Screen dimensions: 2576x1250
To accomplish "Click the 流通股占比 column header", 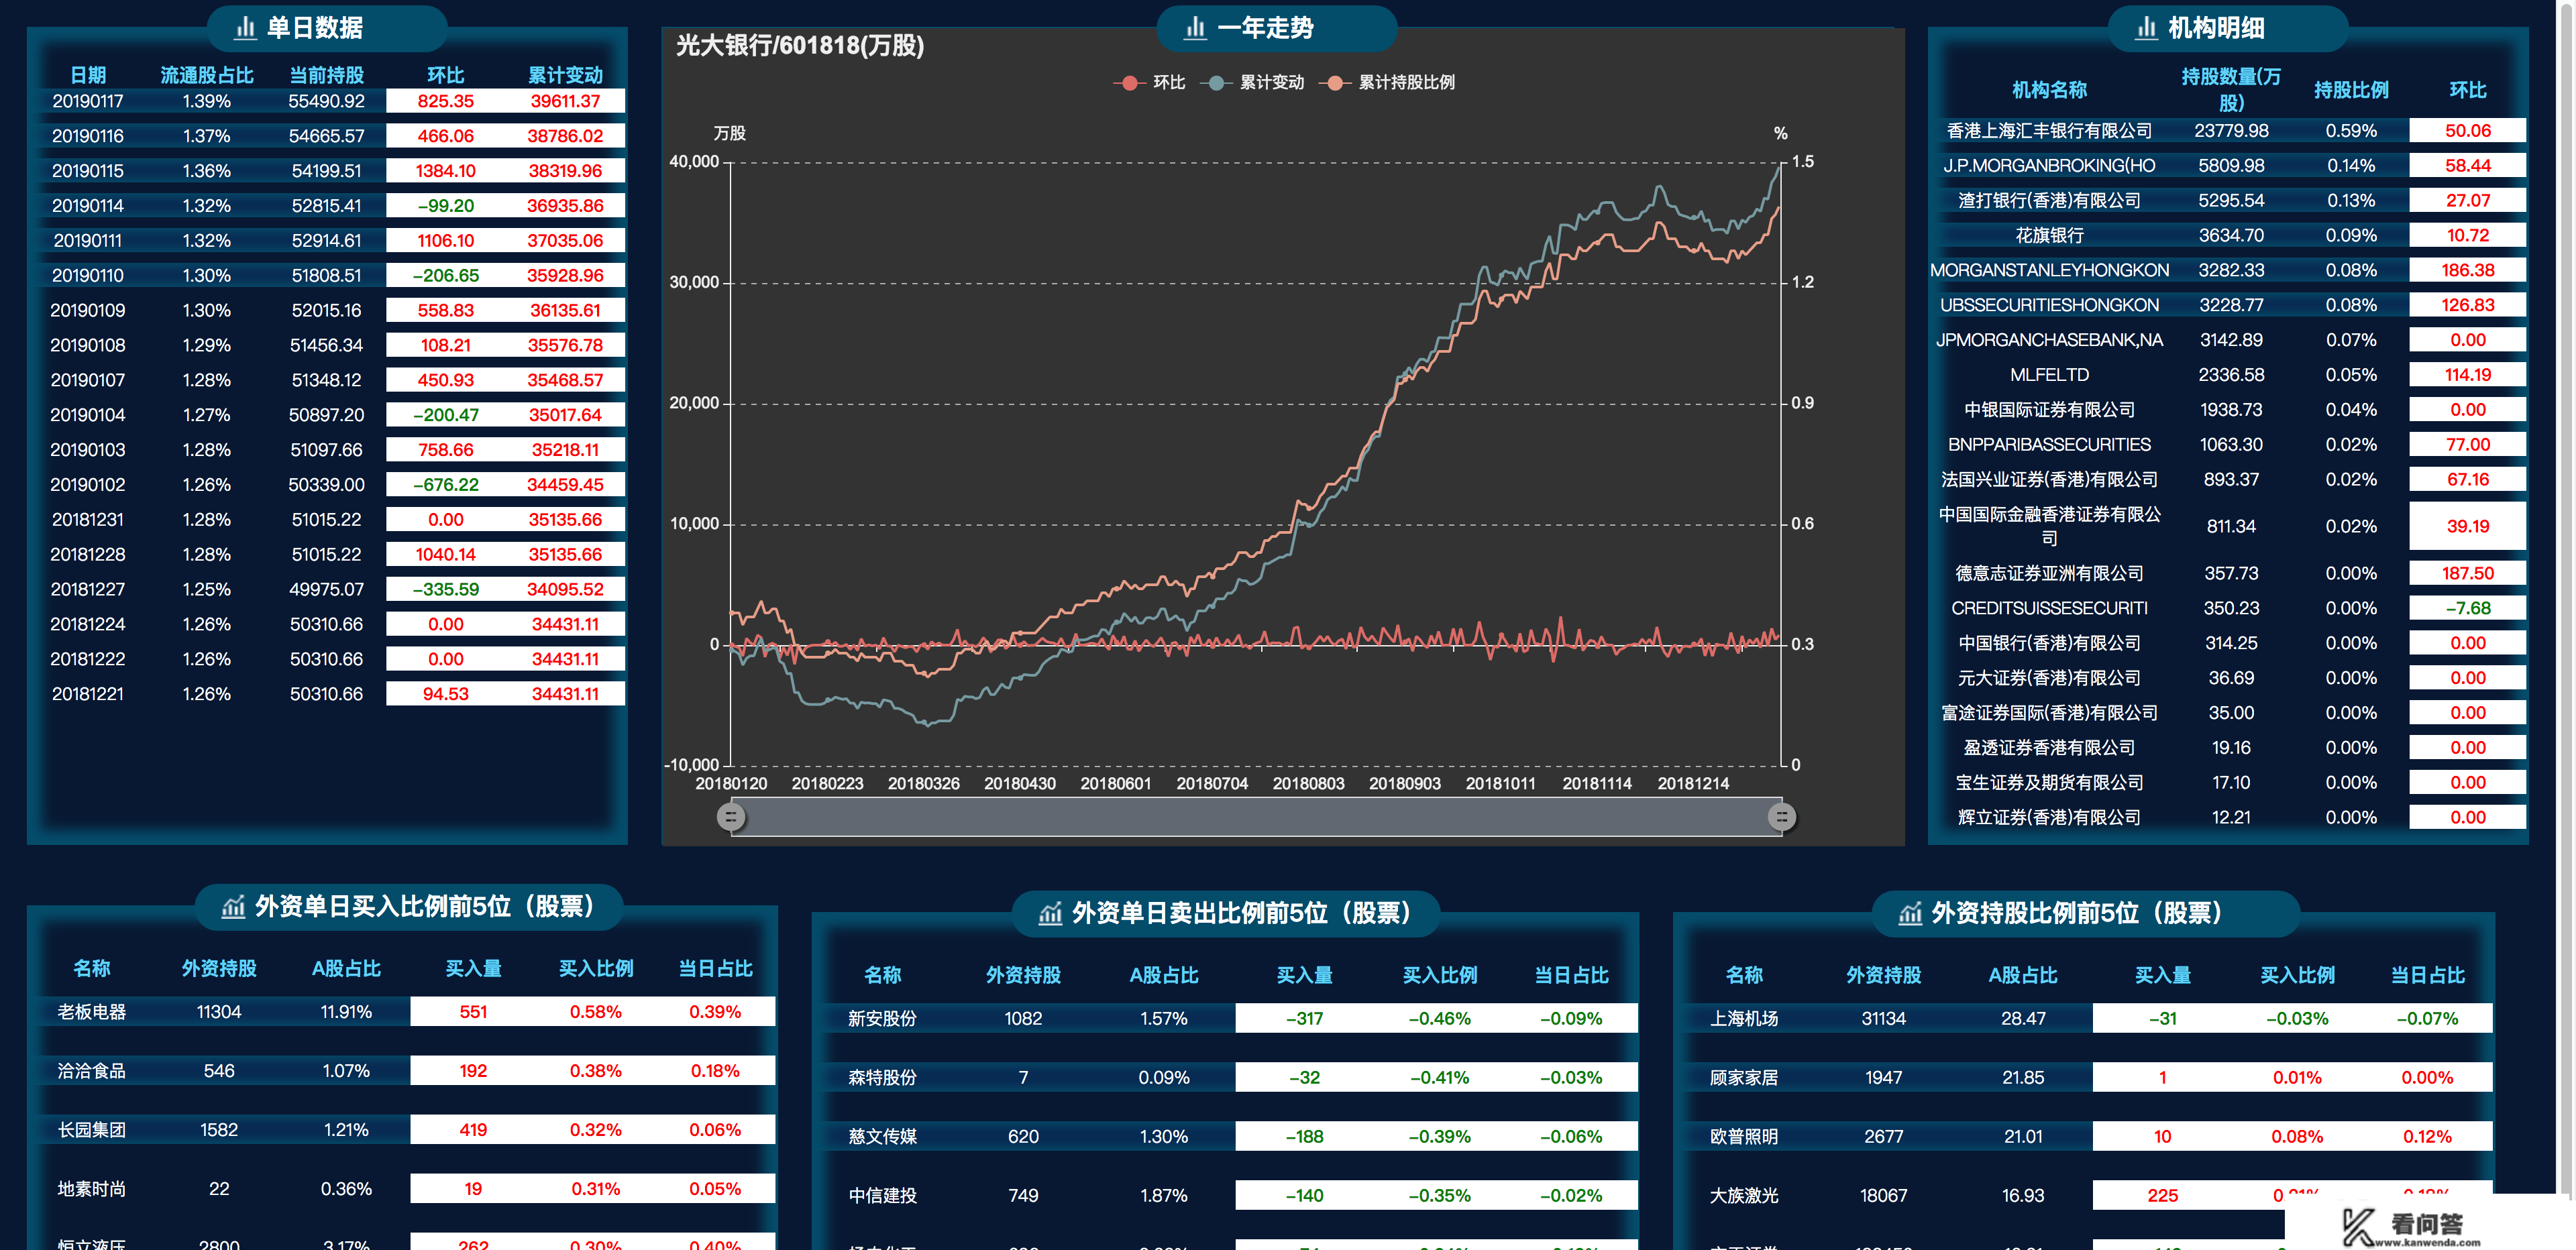I will pyautogui.click(x=207, y=75).
